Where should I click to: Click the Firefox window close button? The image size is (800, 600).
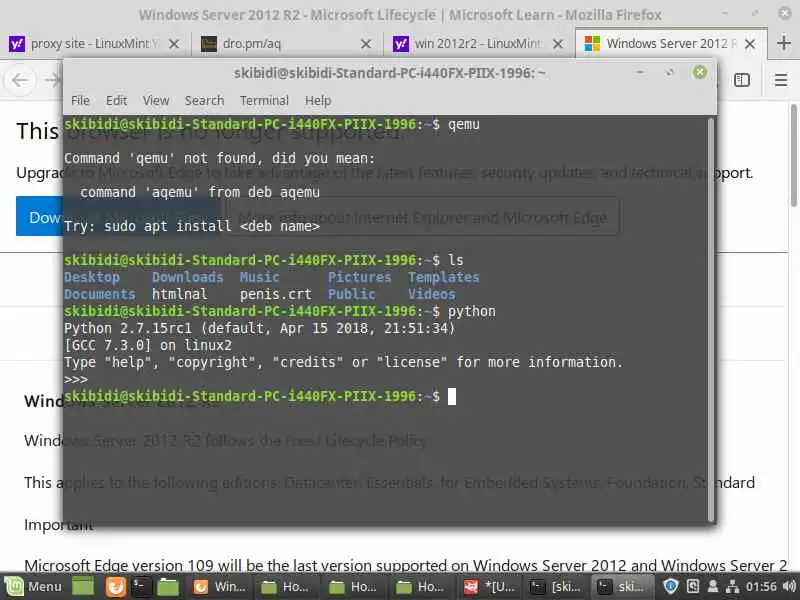click(785, 13)
